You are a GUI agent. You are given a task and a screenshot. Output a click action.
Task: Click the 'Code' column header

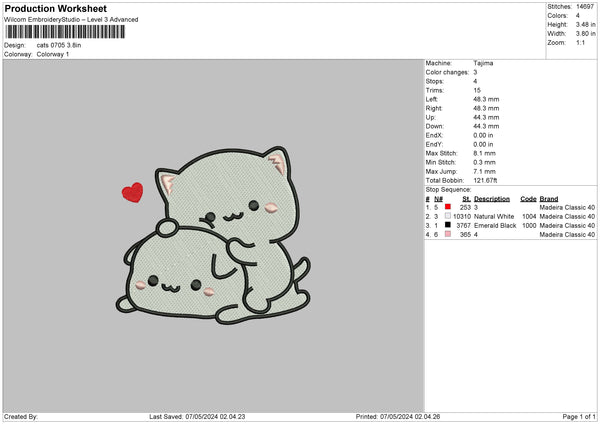click(528, 199)
